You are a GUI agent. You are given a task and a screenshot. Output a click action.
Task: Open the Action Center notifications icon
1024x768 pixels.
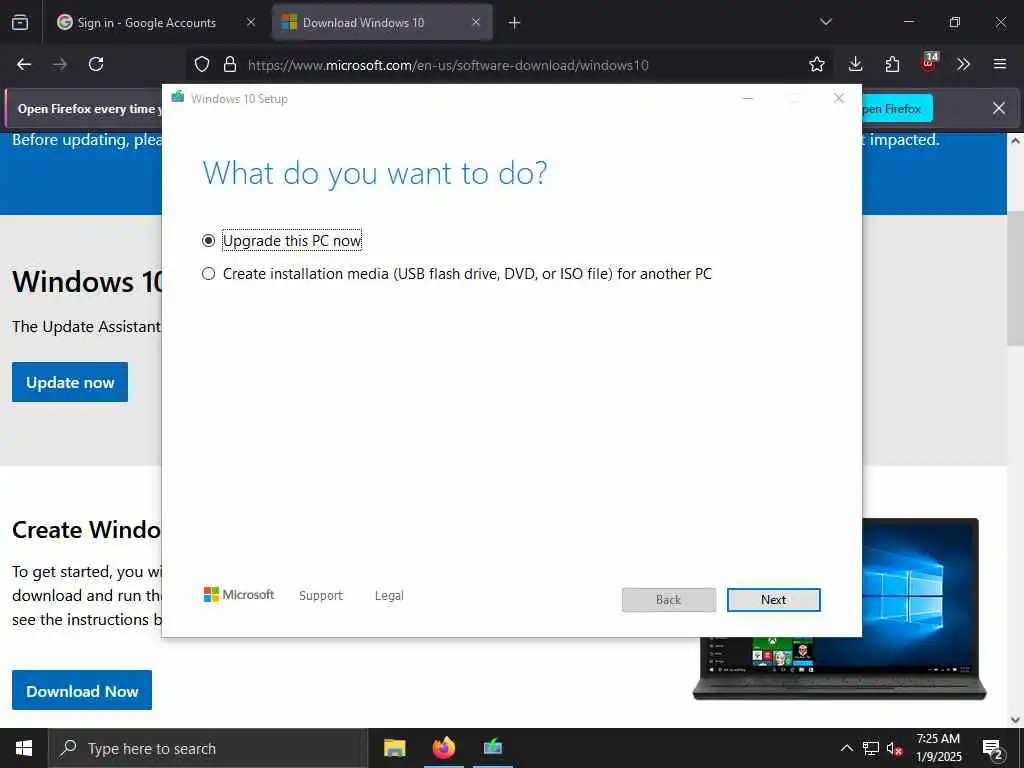pyautogui.click(x=993, y=748)
